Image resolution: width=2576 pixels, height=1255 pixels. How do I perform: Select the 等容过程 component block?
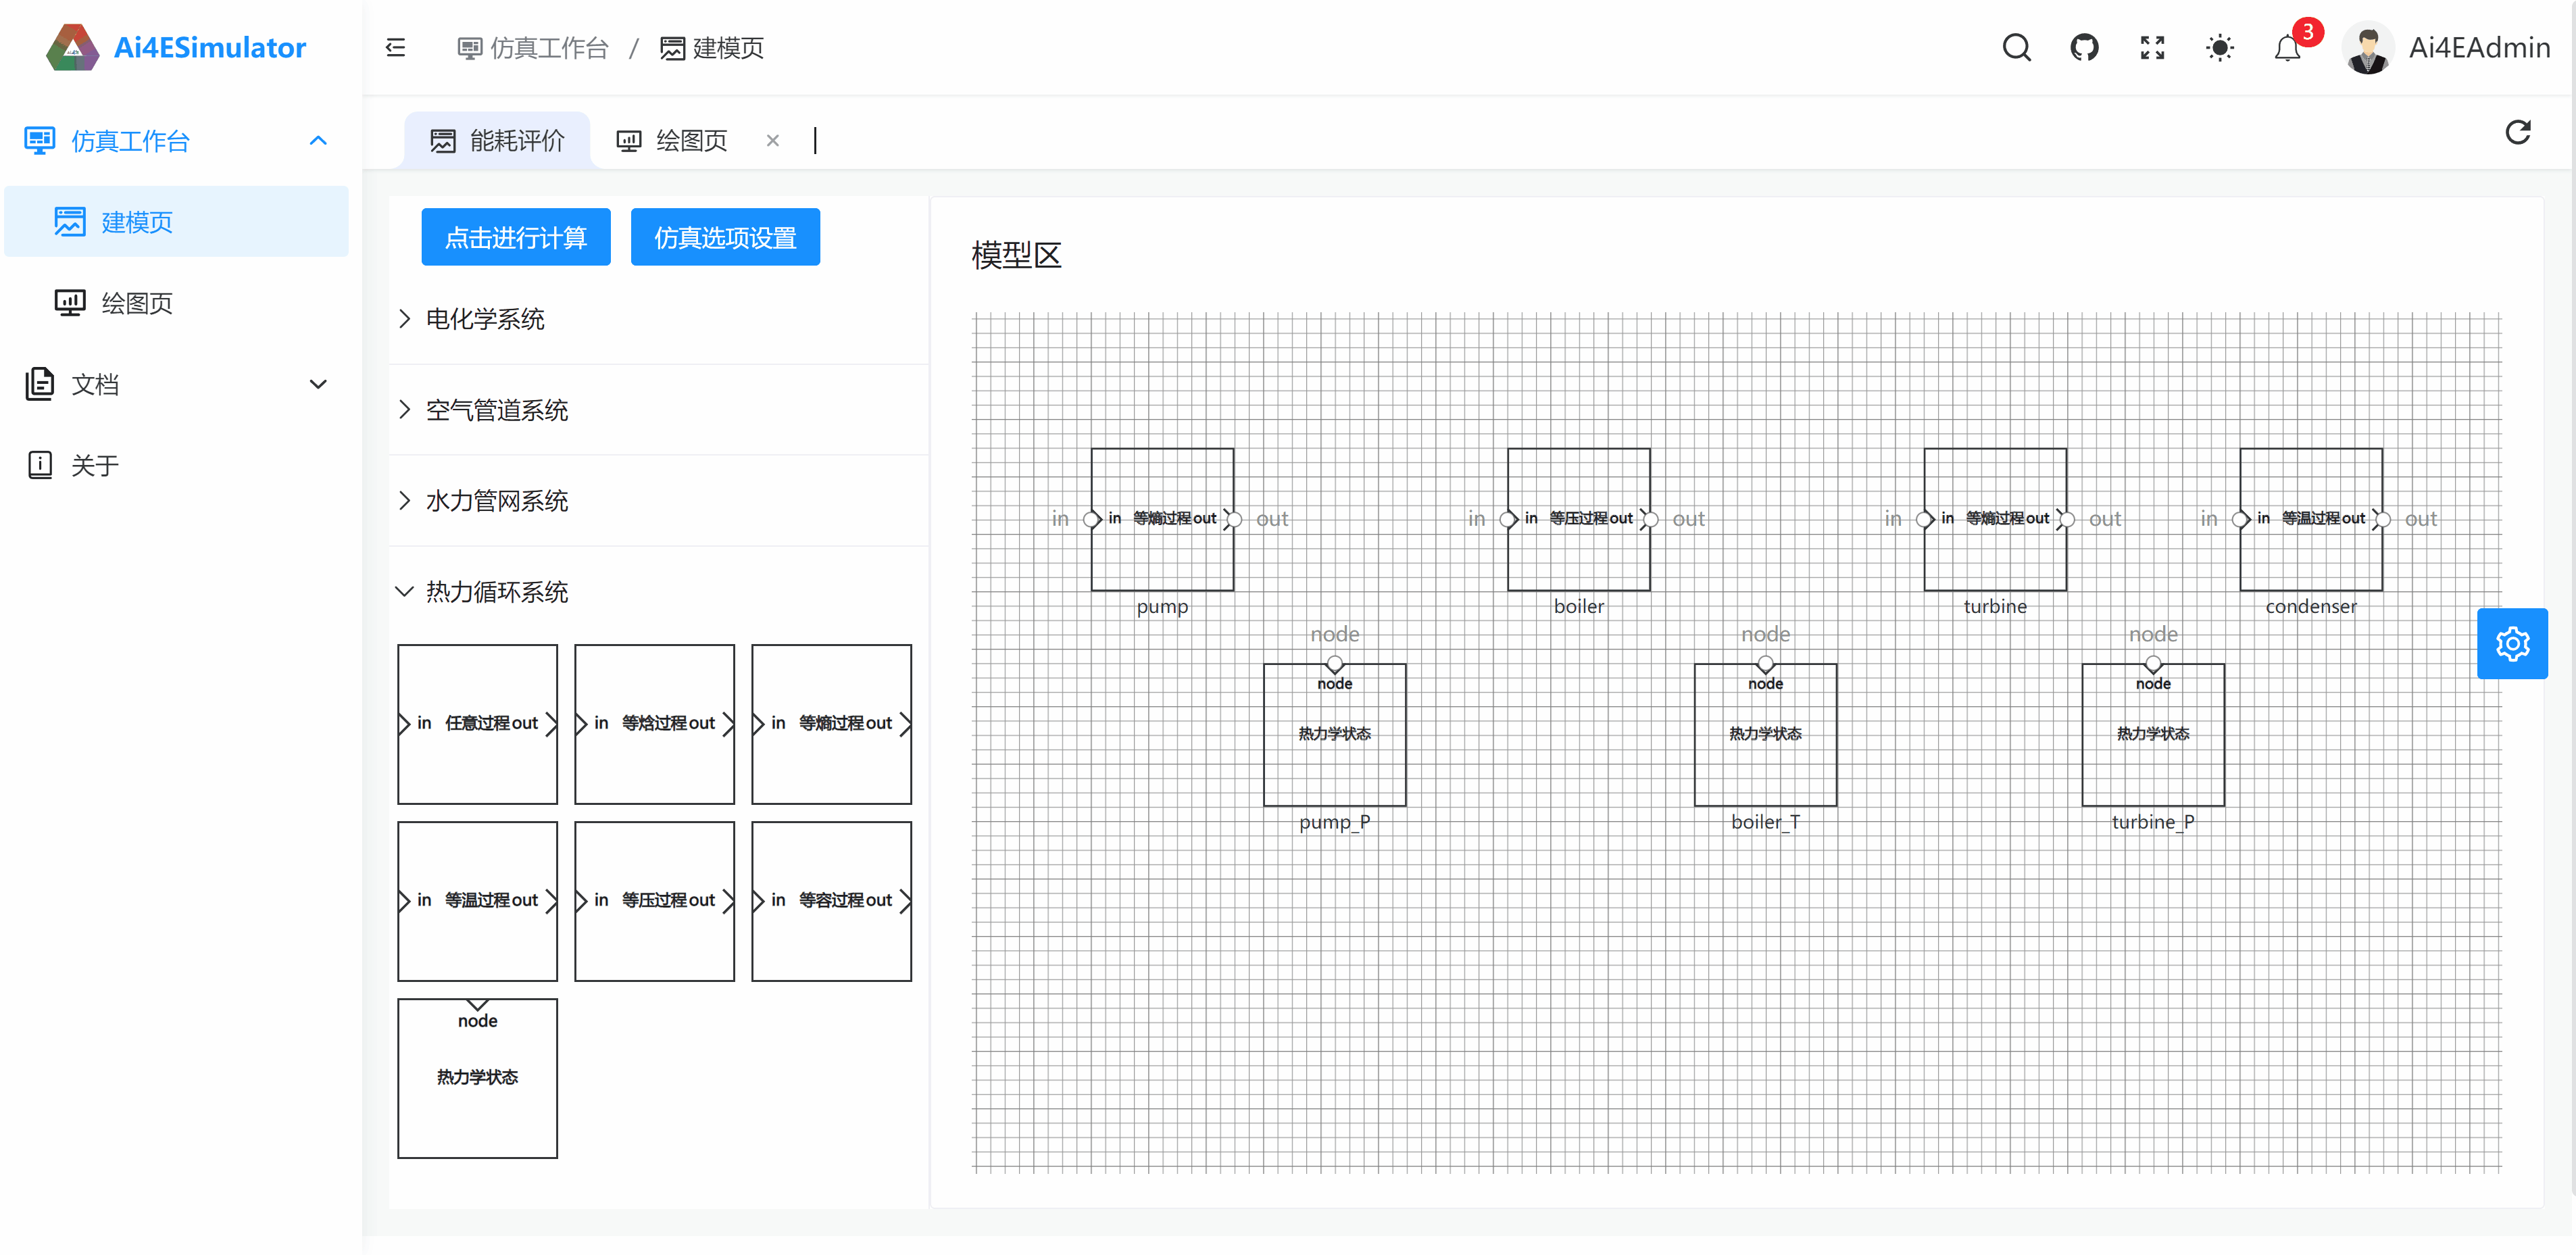pyautogui.click(x=831, y=900)
